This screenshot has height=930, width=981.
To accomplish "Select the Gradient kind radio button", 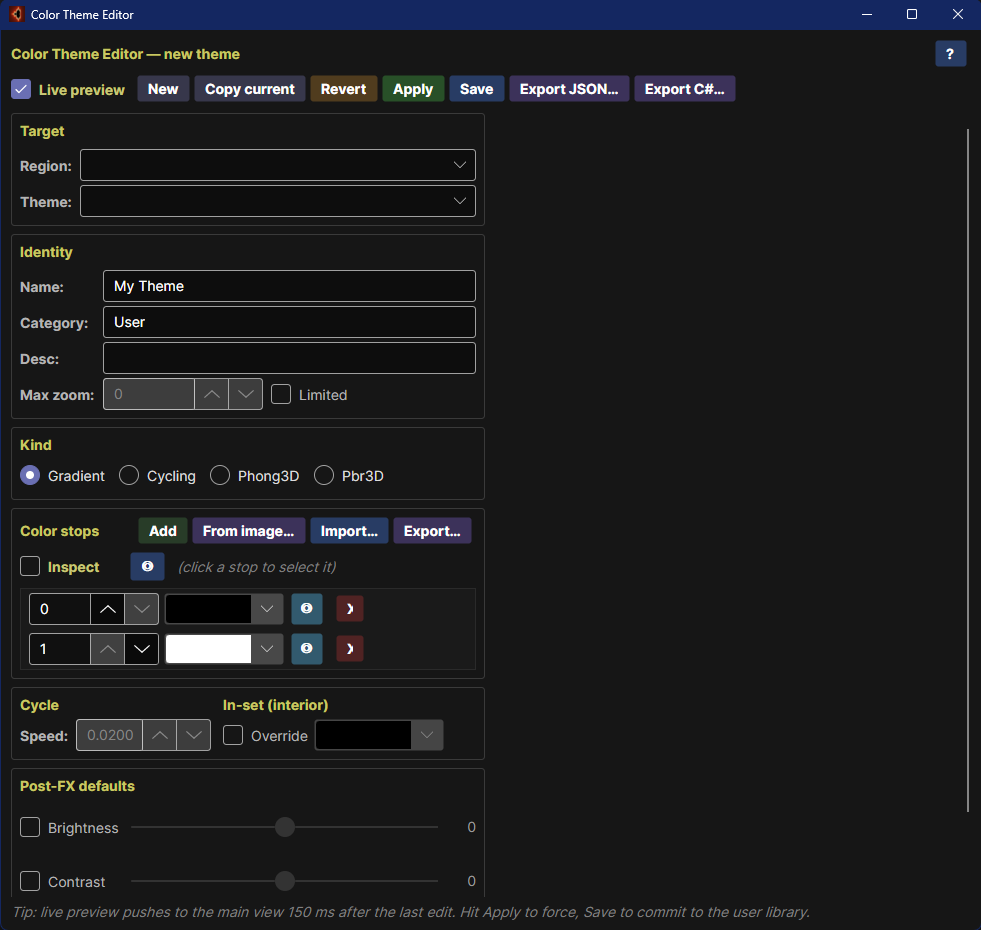I will [30, 476].
